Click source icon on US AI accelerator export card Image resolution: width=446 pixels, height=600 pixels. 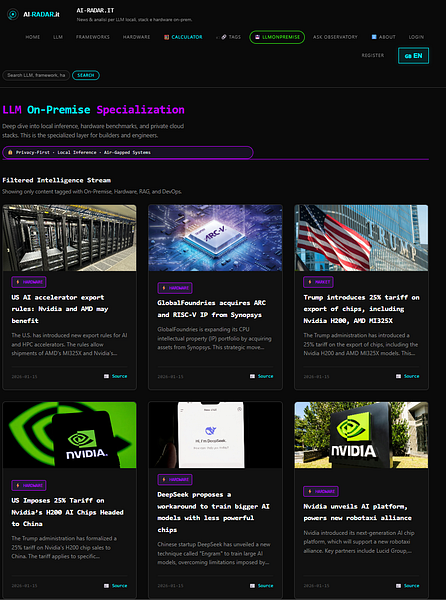click(x=106, y=376)
